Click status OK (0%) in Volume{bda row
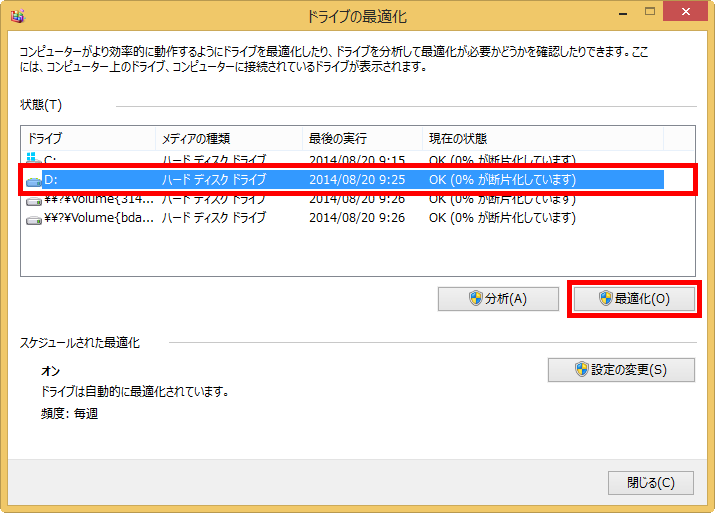Screen dimensions: 715x513 point(502,218)
